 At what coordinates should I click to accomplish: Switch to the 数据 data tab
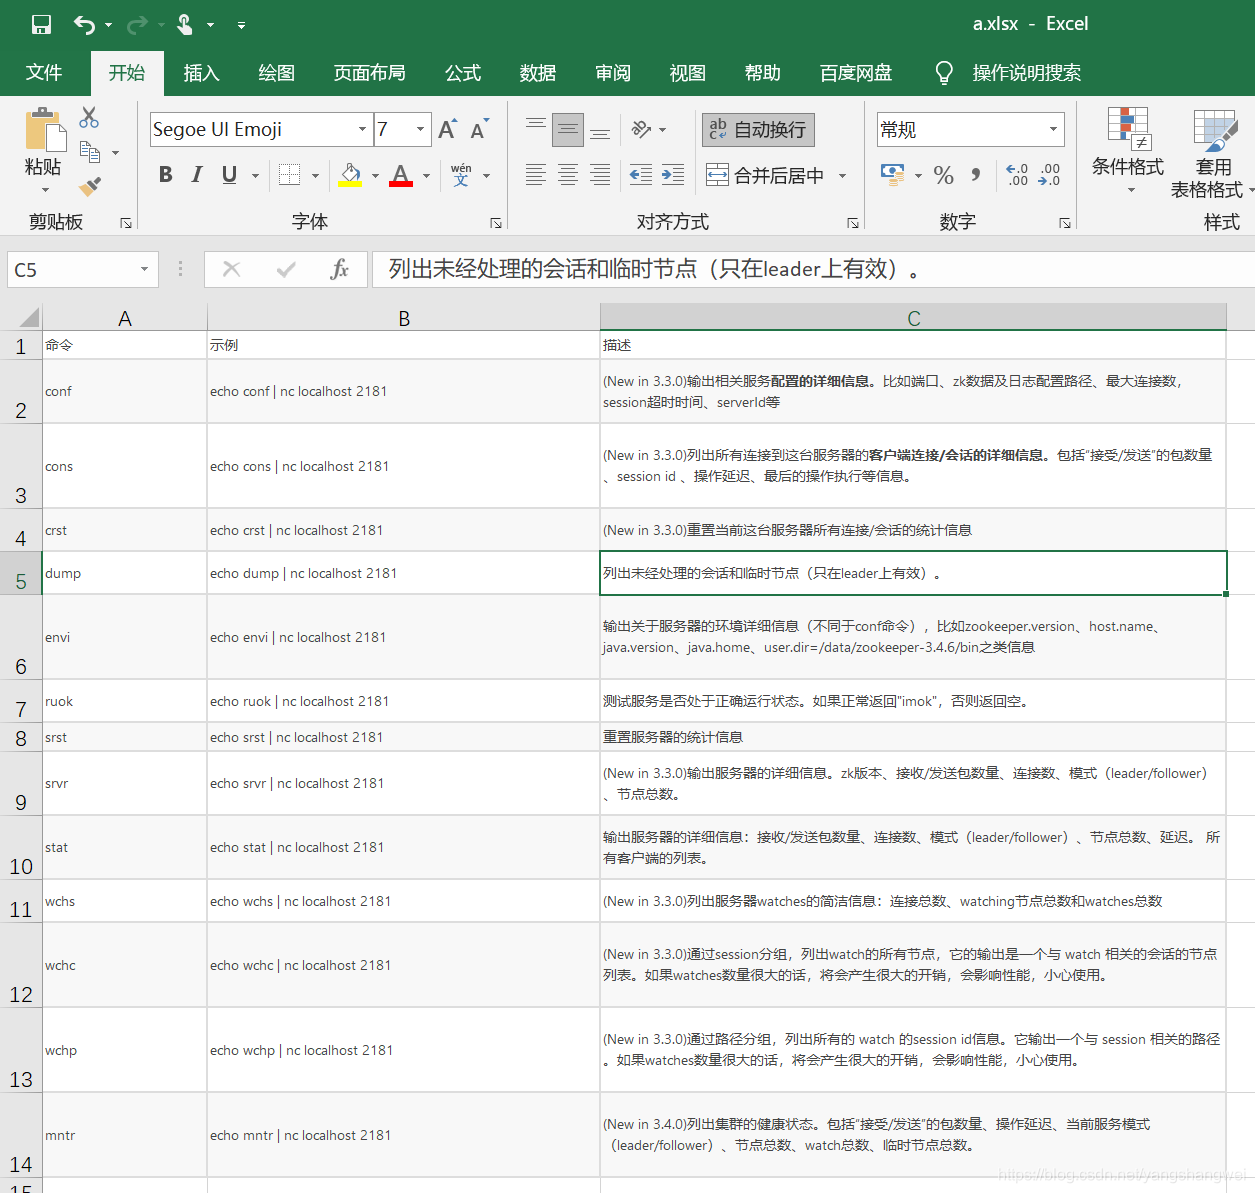point(538,73)
